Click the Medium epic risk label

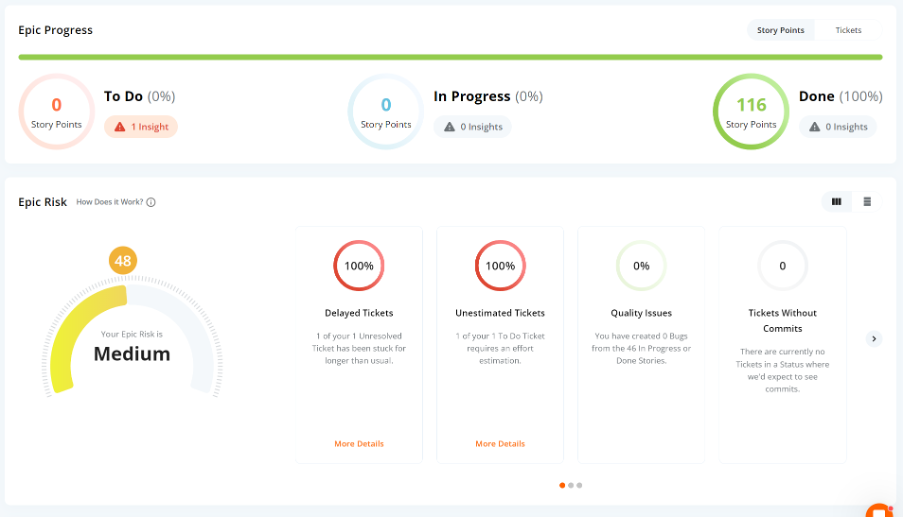tap(132, 354)
